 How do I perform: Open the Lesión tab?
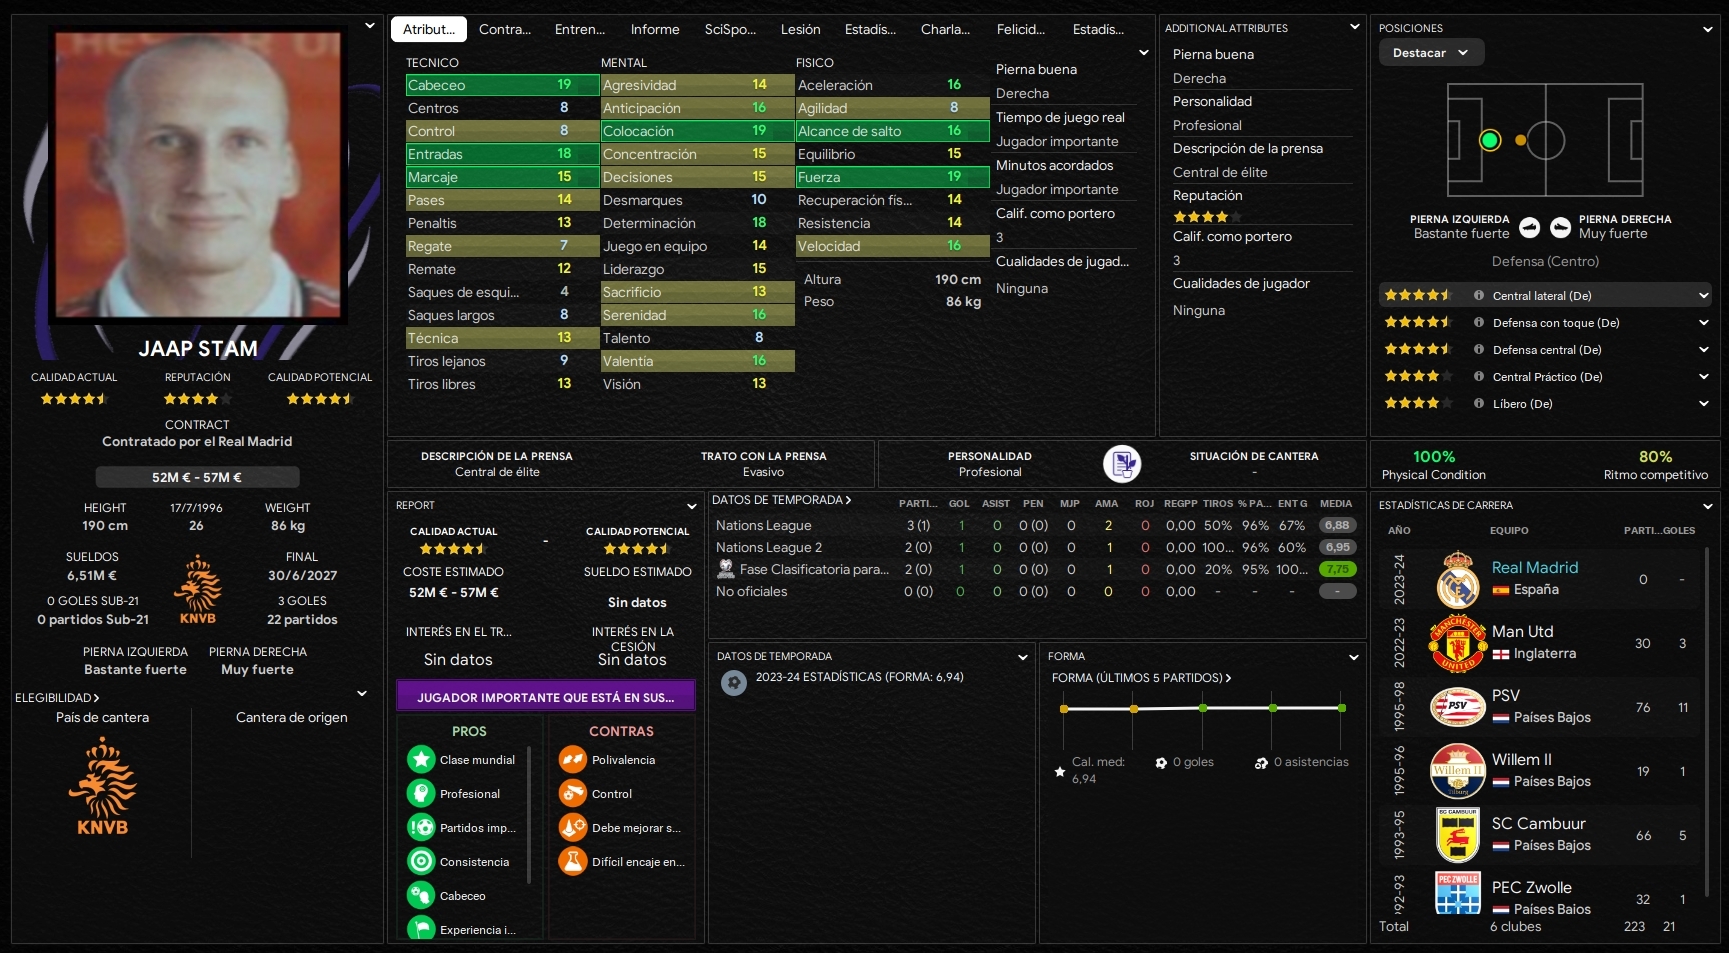click(x=801, y=29)
